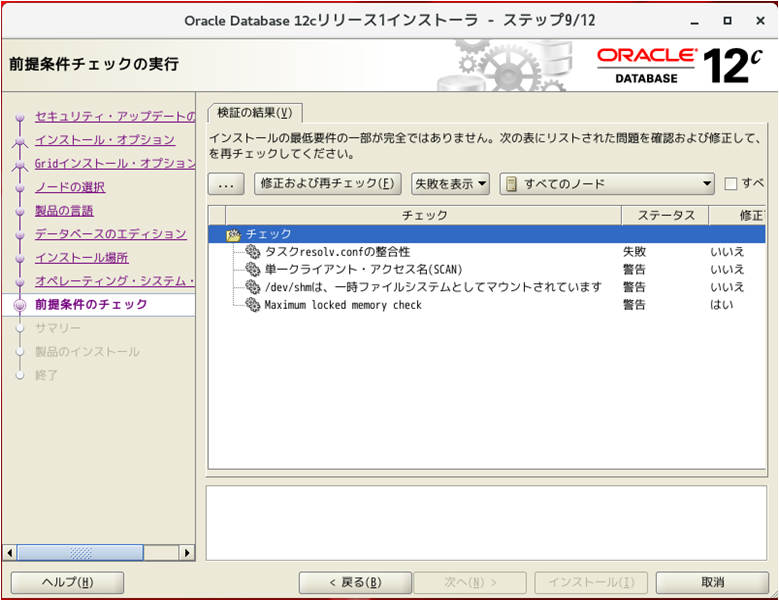Click the details text area below table
This screenshot has width=779, height=601.
tap(486, 523)
